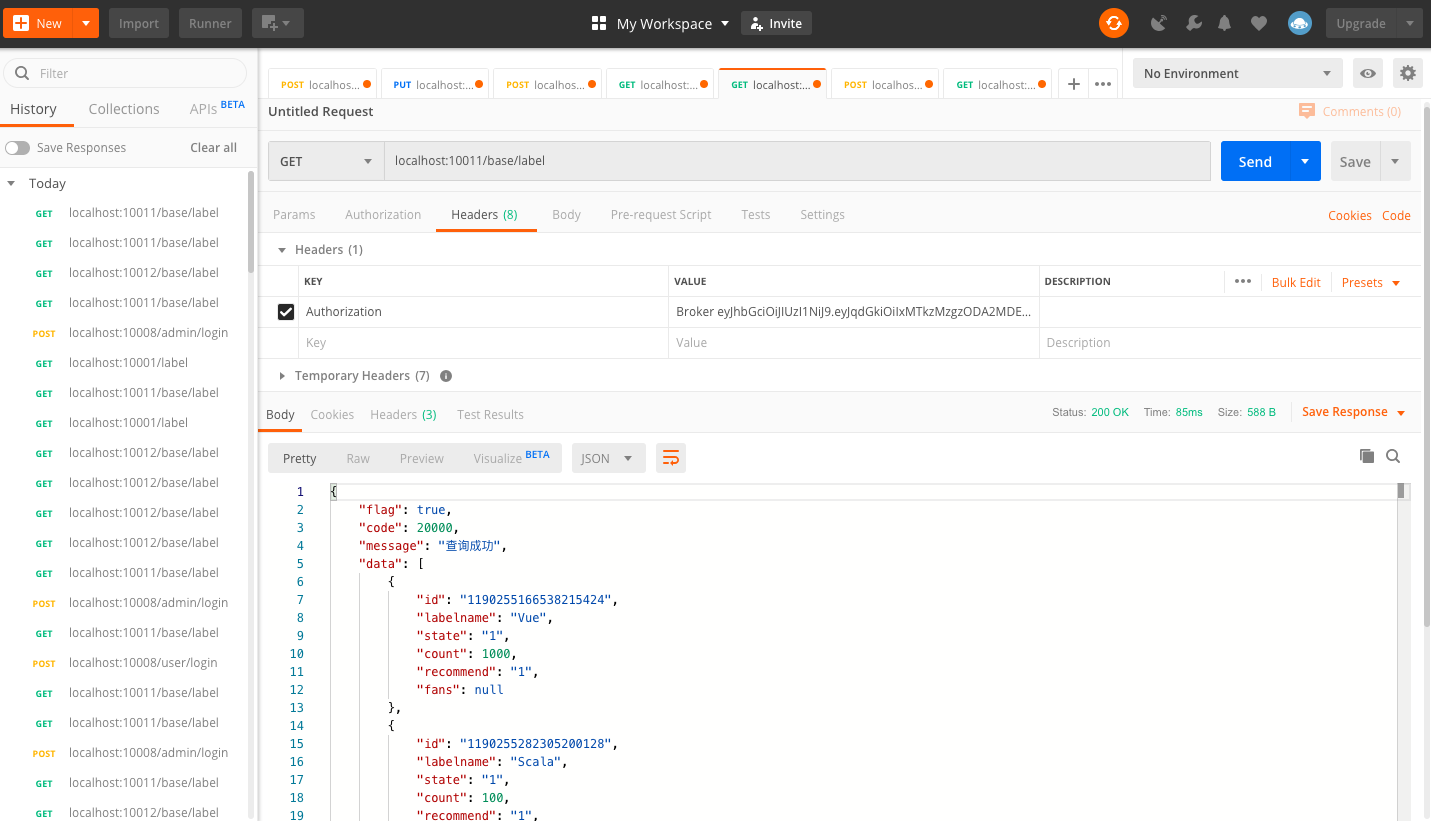
Task: Click the history Filter search field
Action: coord(126,73)
